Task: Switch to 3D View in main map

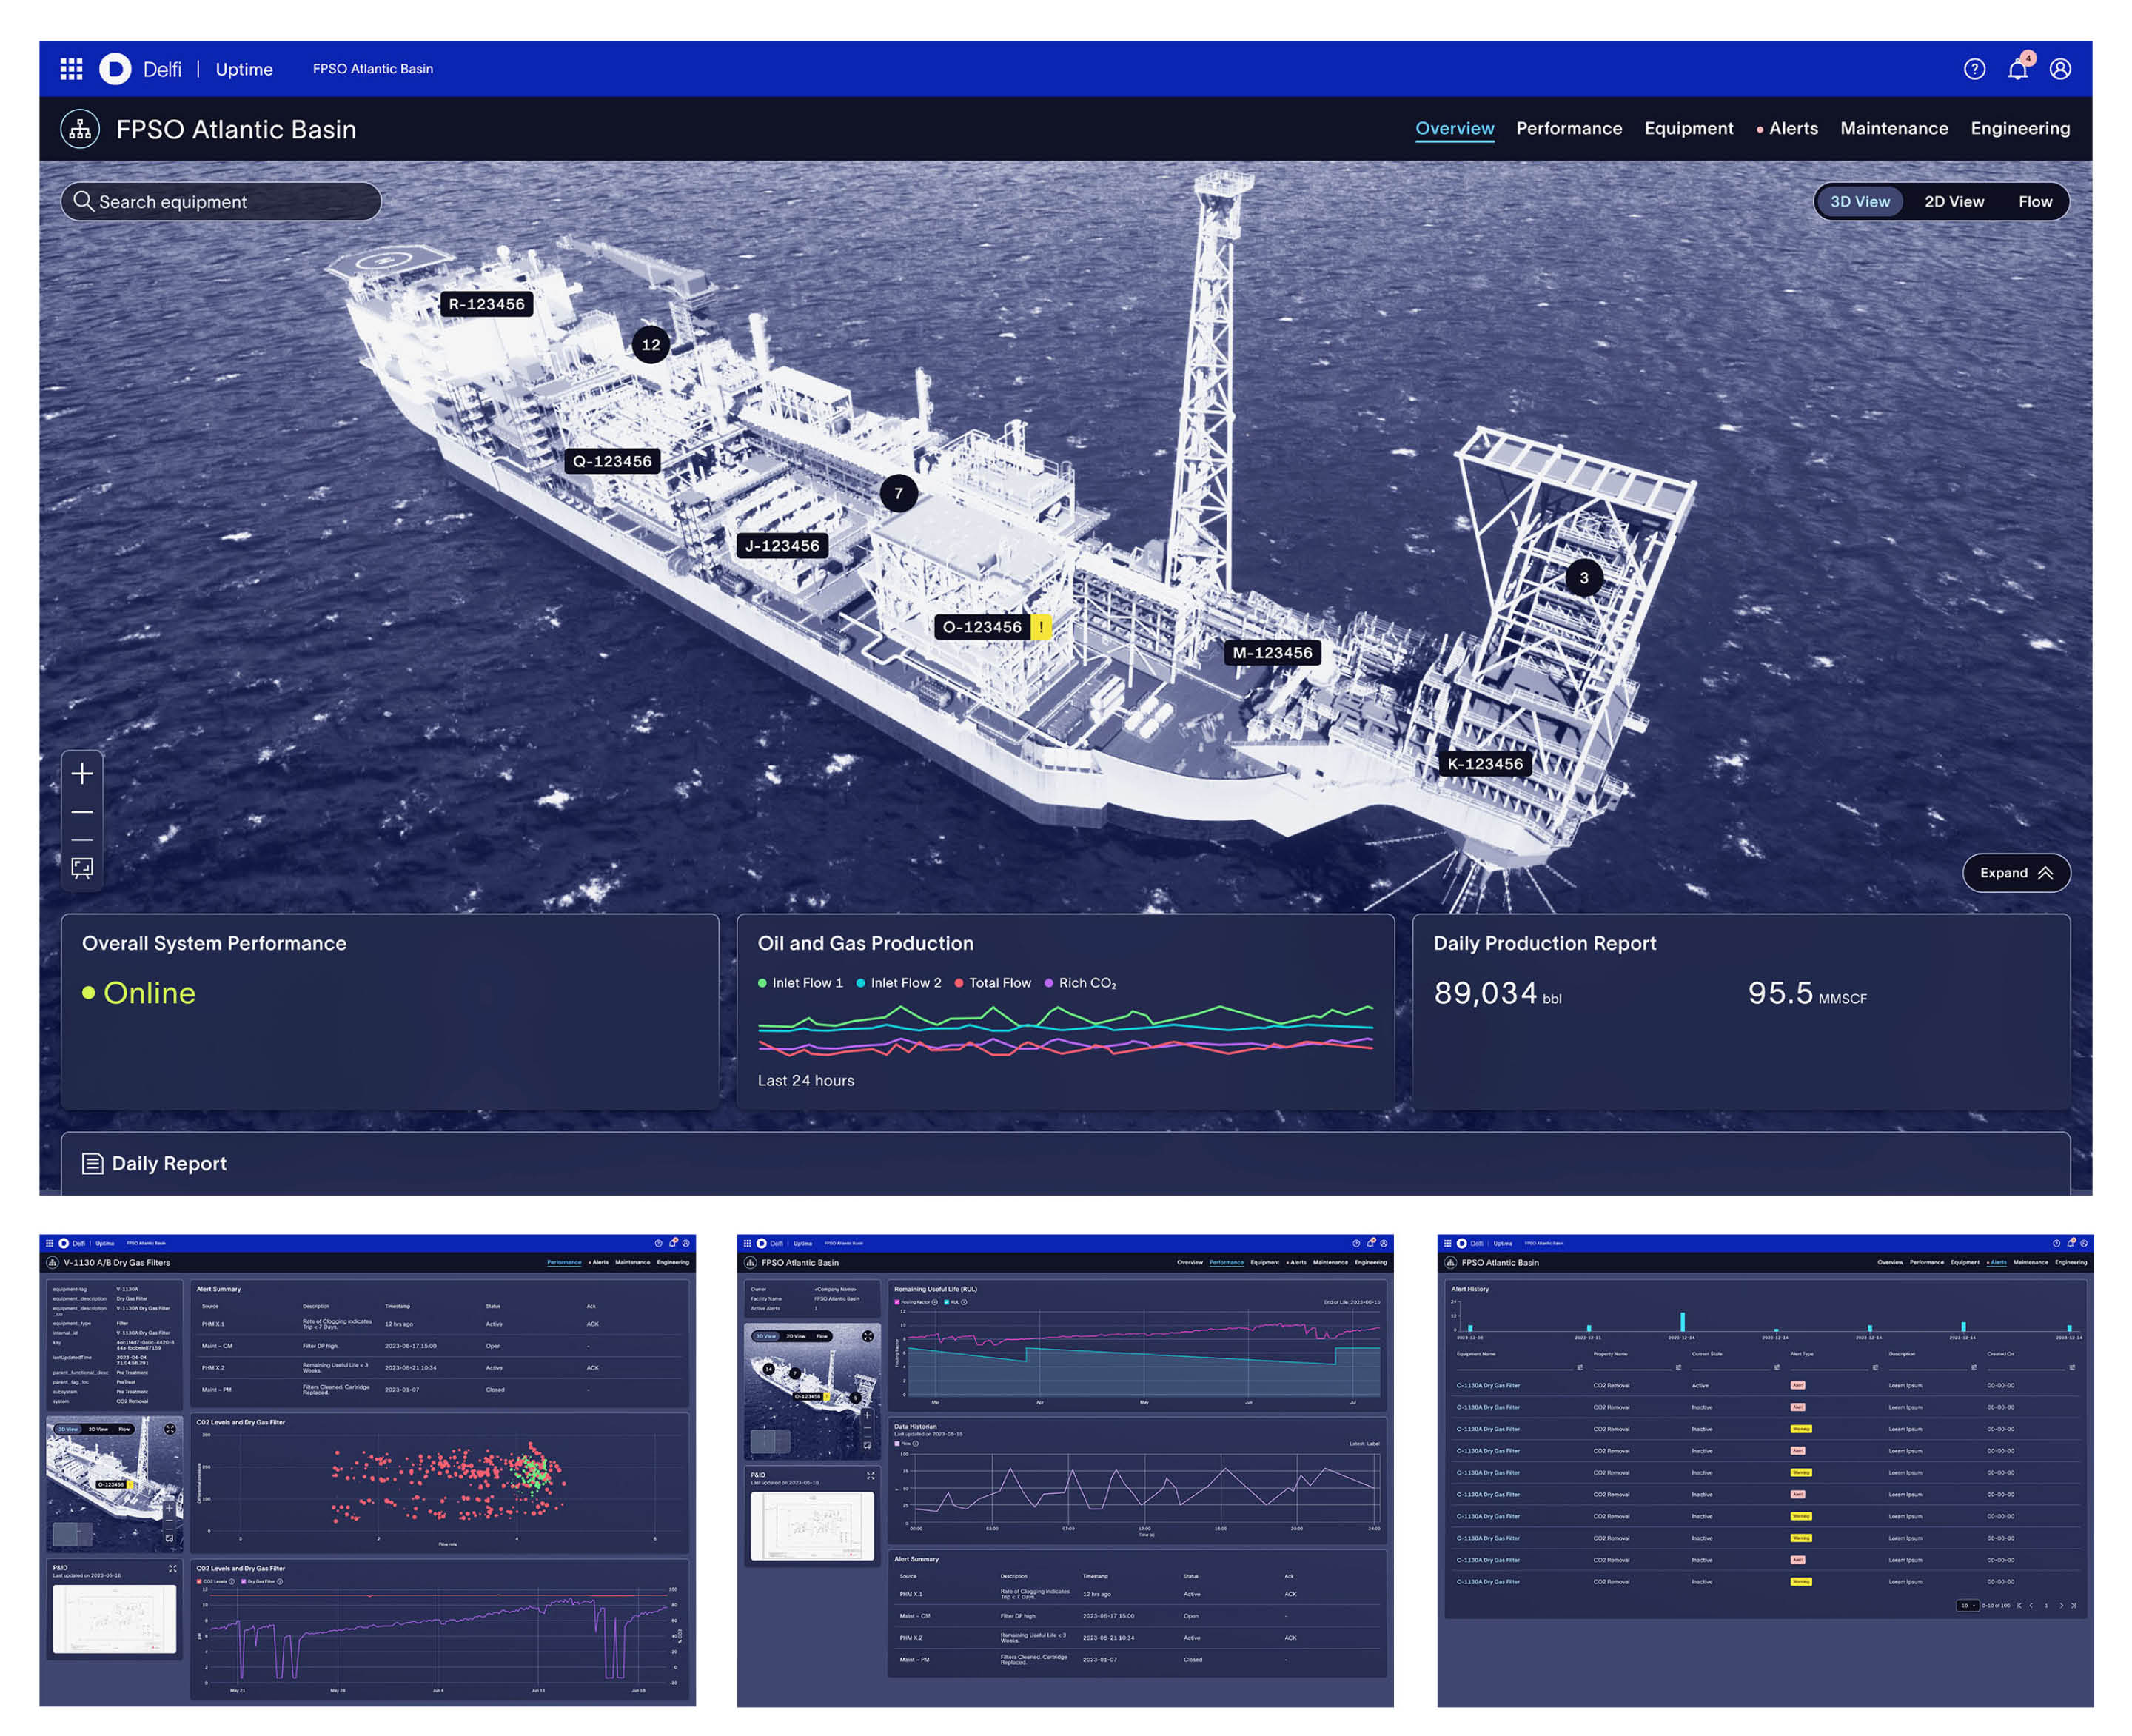Action: coord(1860,201)
